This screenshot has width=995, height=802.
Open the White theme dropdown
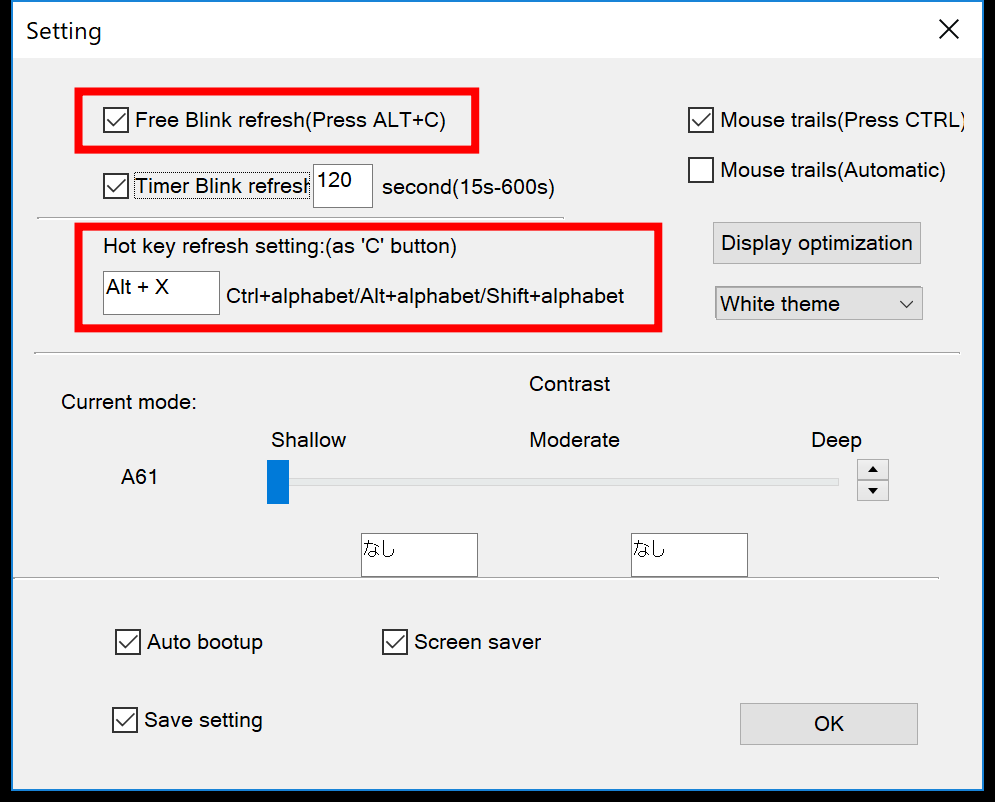tap(819, 303)
